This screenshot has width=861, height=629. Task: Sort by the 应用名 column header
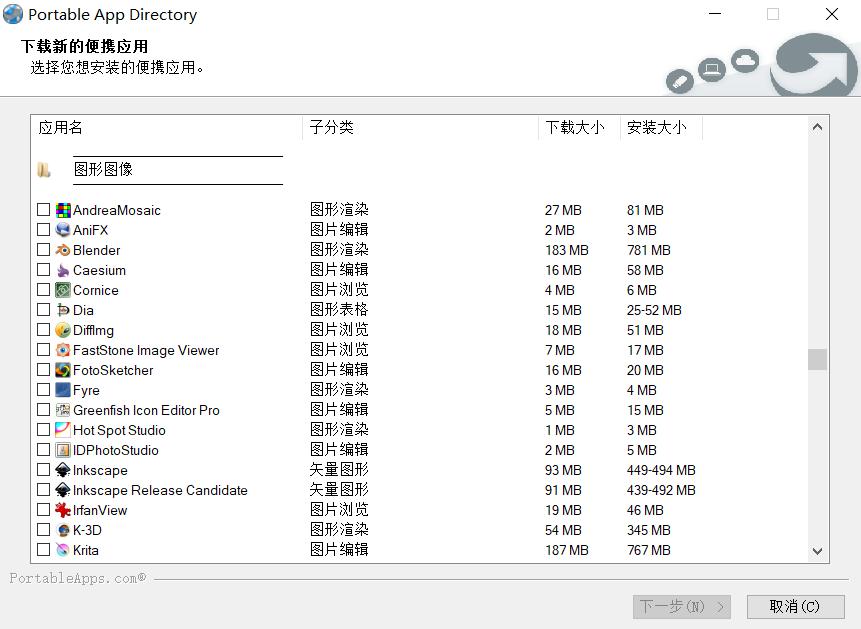[x=166, y=127]
